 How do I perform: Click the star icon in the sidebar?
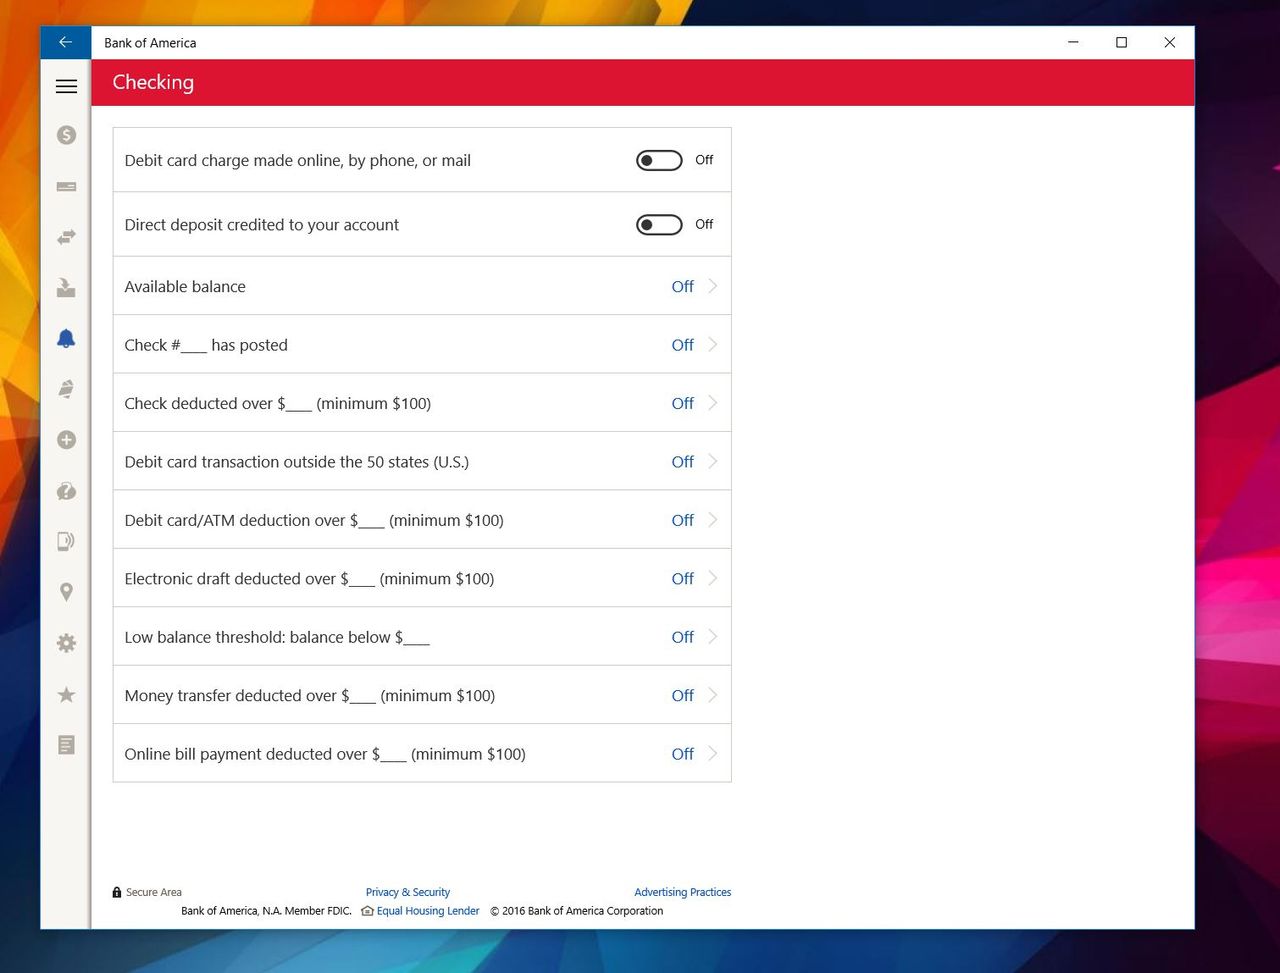point(66,694)
